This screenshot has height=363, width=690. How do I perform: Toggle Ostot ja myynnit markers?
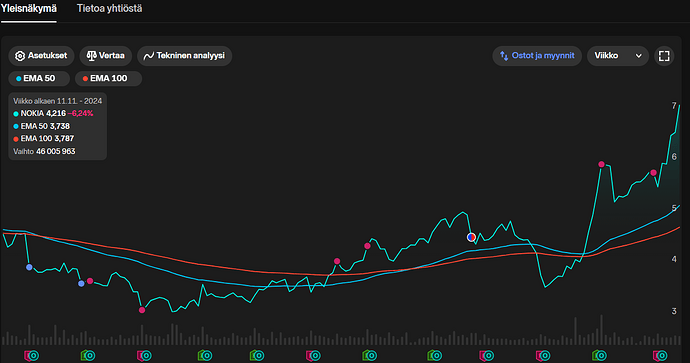point(537,56)
